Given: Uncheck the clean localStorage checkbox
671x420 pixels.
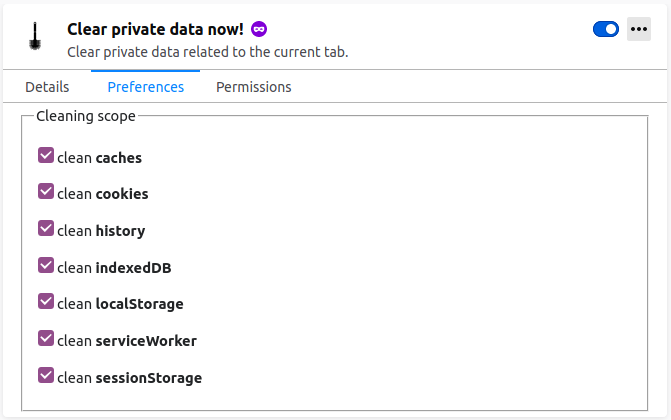Looking at the screenshot, I should pyautogui.click(x=46, y=302).
